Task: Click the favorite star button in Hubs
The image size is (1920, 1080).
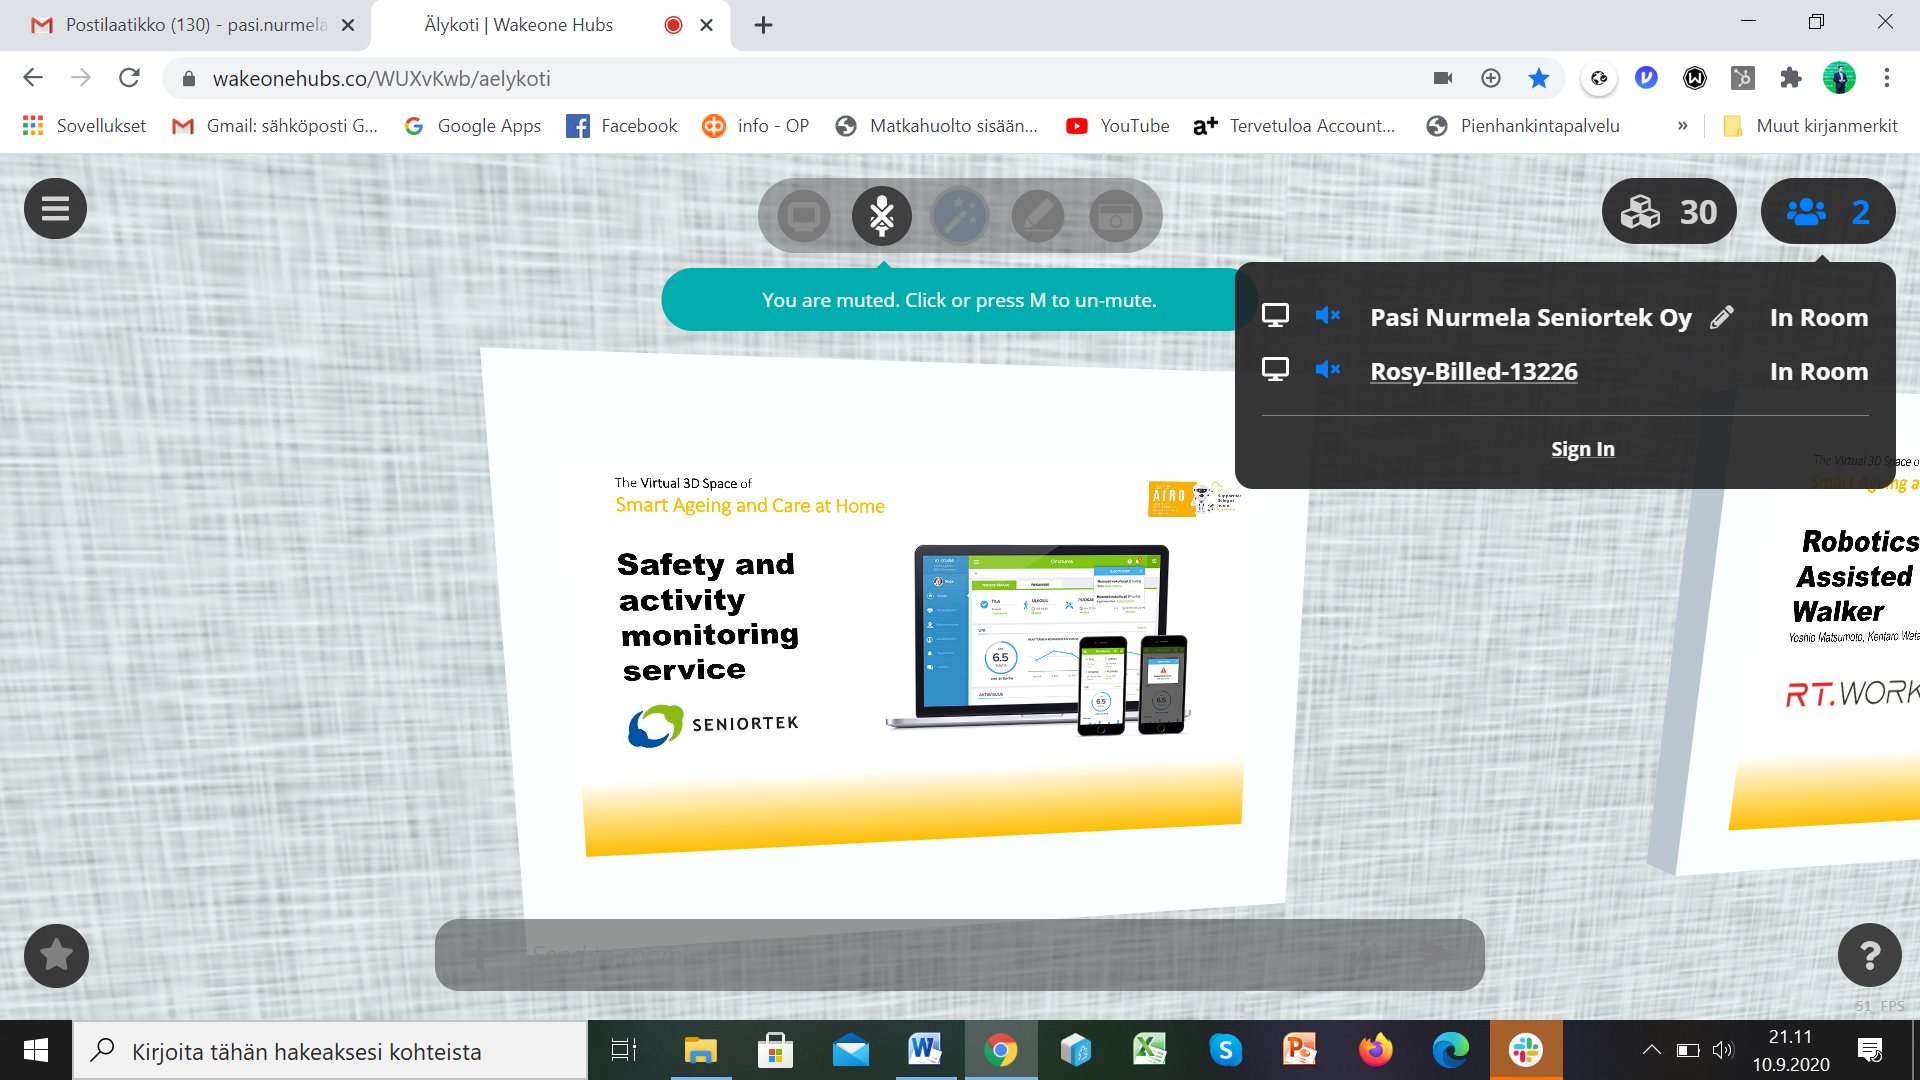Action: (x=56, y=956)
